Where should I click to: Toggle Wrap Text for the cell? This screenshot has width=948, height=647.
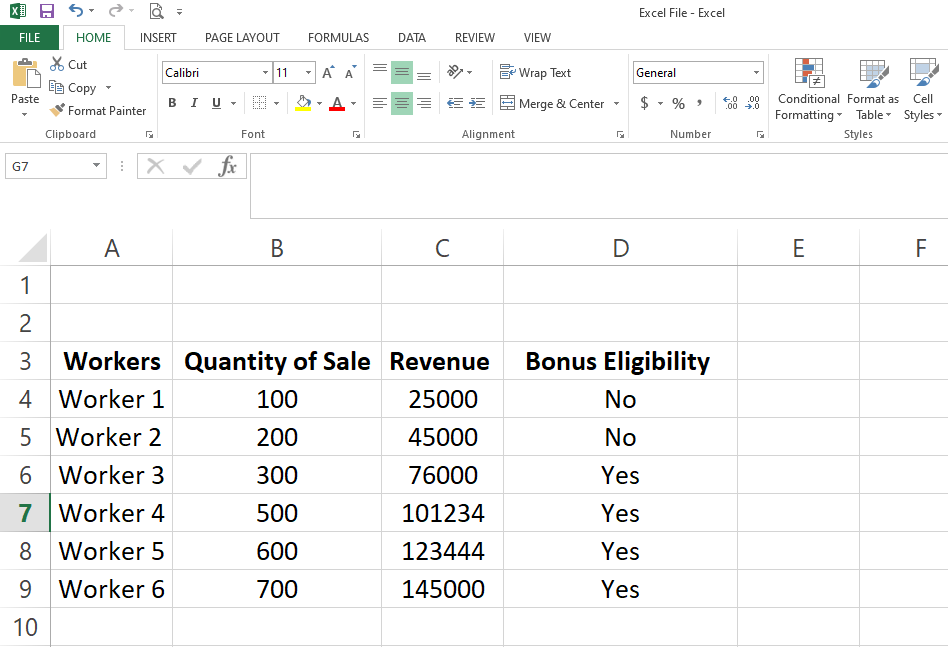click(535, 73)
